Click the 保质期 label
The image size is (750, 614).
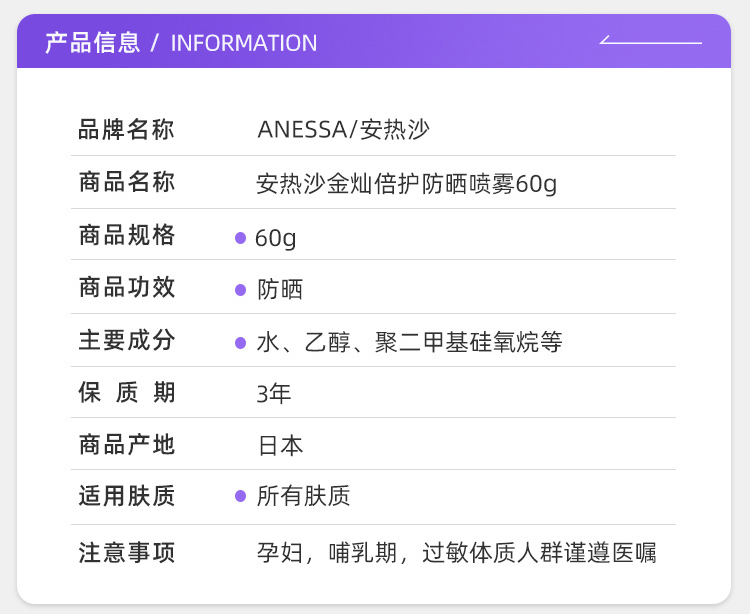pos(127,393)
